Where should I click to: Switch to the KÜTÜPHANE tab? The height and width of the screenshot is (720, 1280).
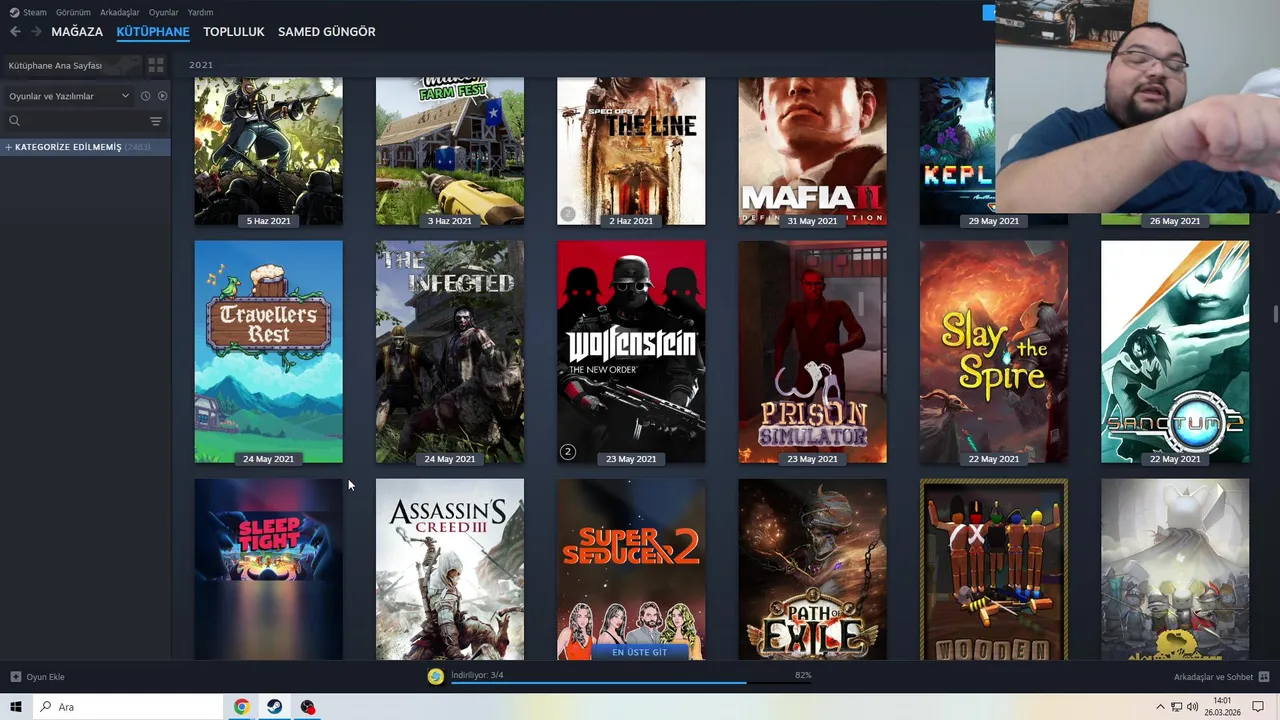(x=153, y=32)
